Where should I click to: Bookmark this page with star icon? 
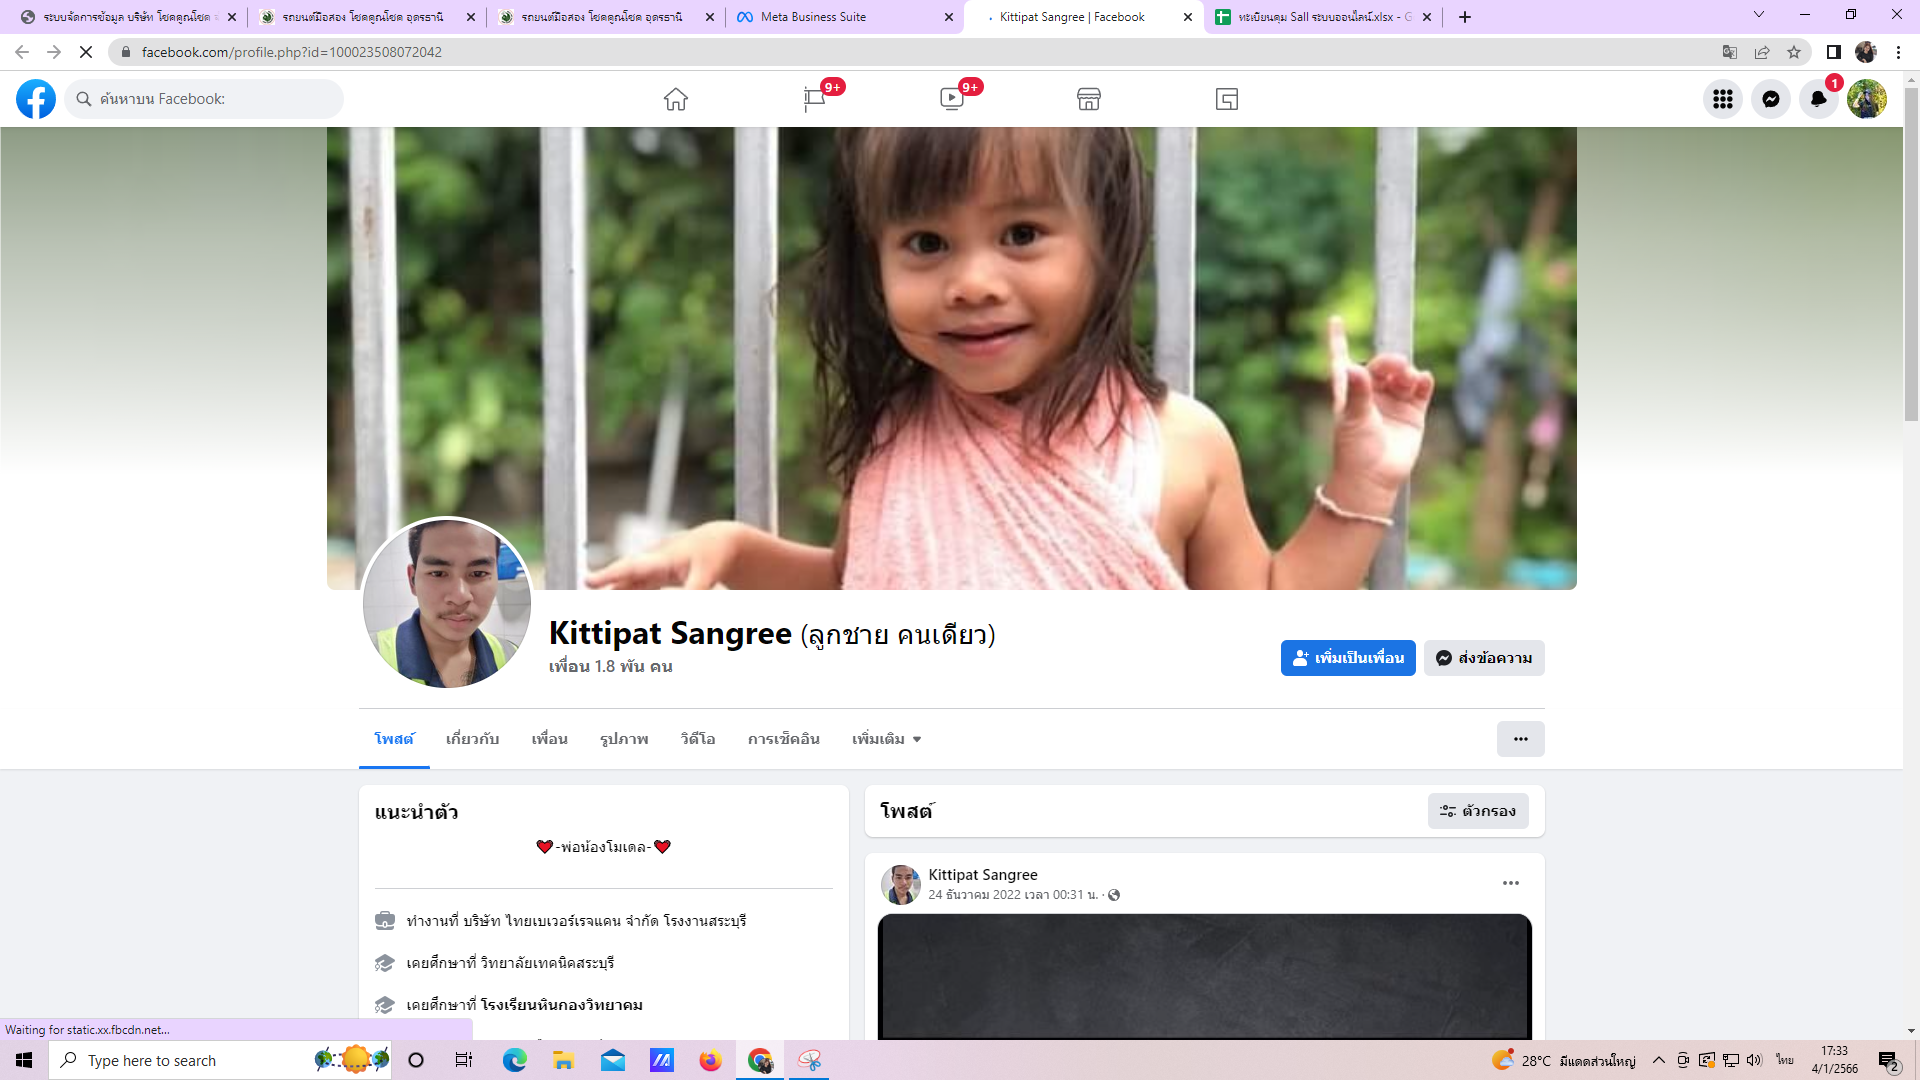[x=1794, y=52]
